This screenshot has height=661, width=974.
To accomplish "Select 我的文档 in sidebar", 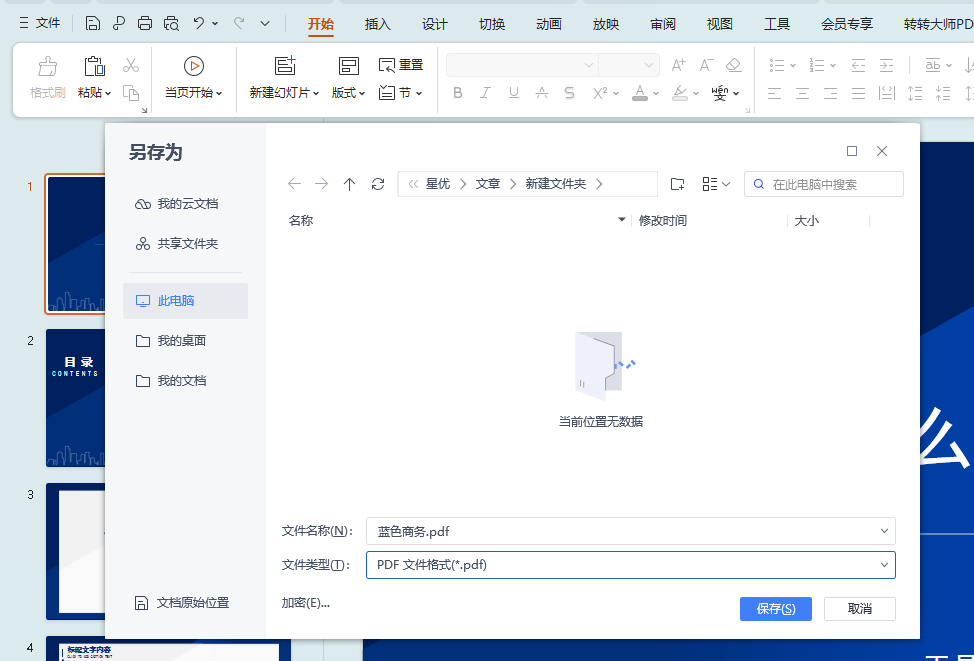I will pyautogui.click(x=185, y=380).
